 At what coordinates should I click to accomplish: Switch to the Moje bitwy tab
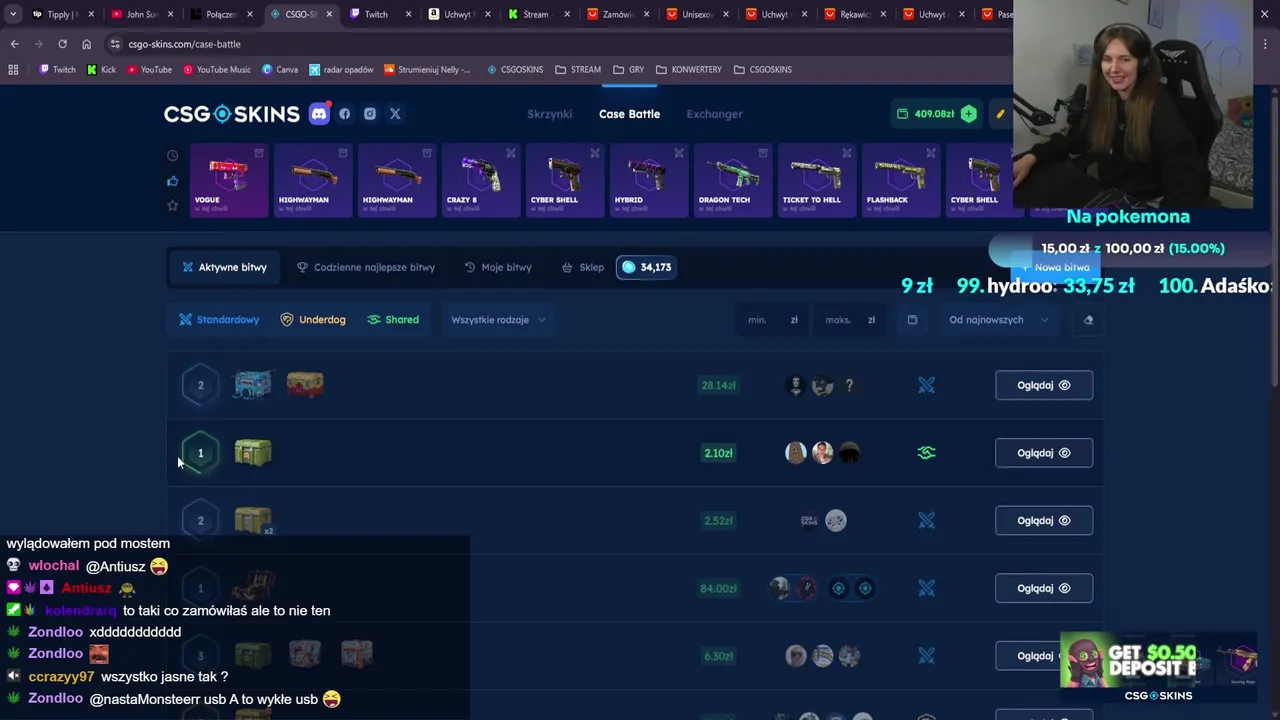498,267
